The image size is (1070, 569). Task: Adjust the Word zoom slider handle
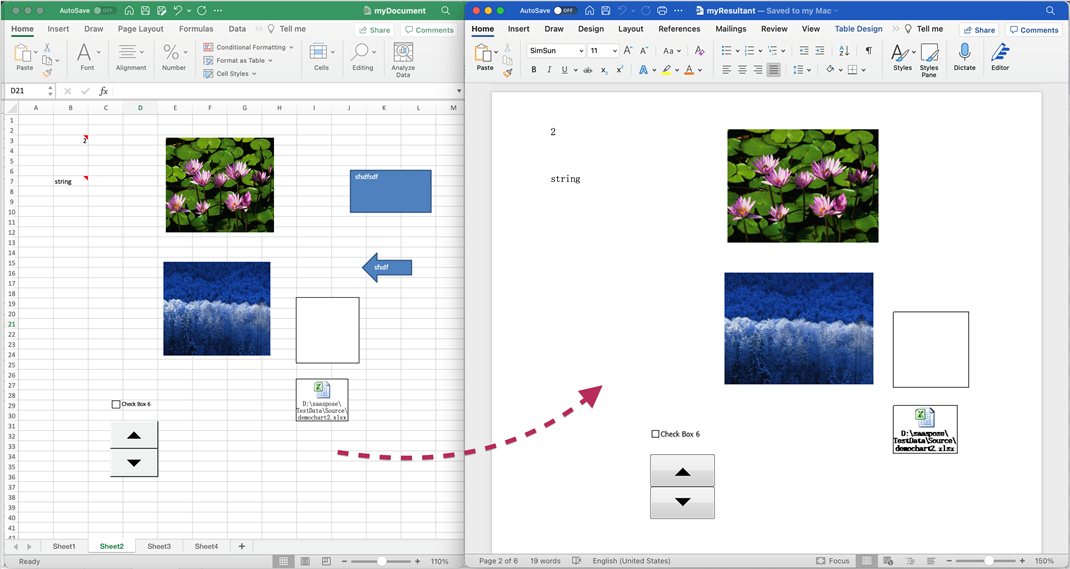point(989,561)
